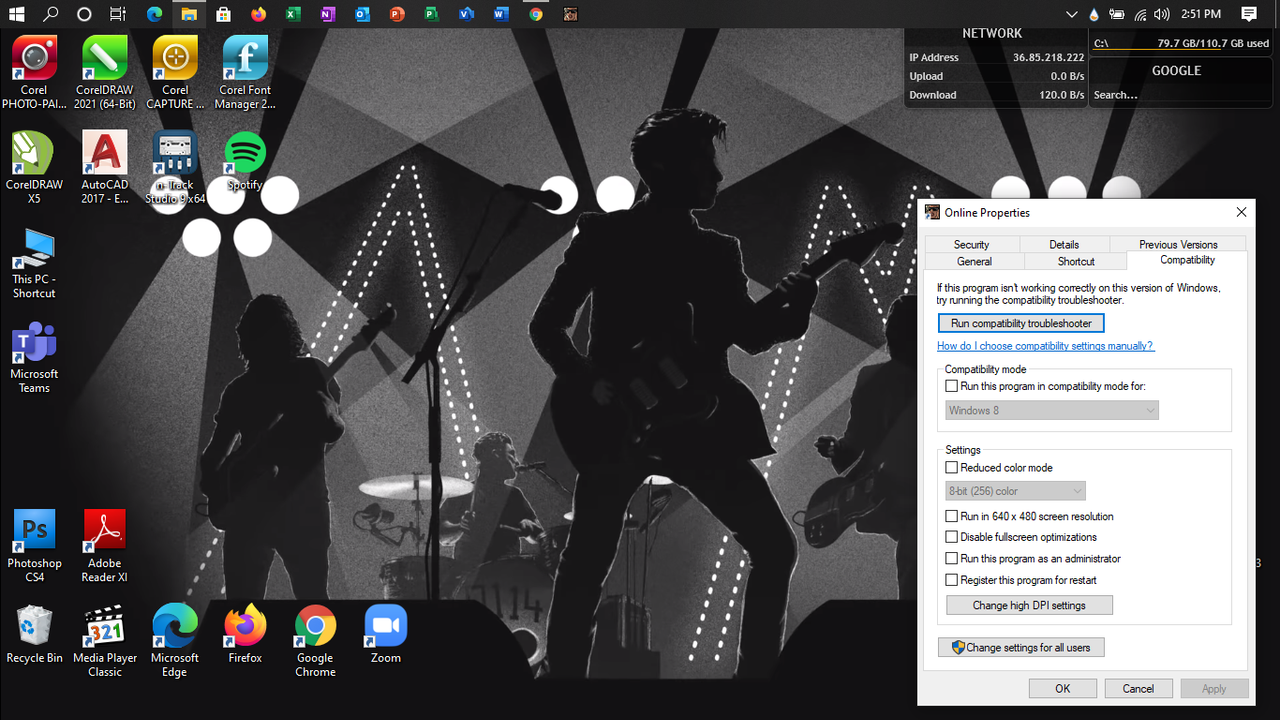Confirm with the OK button
This screenshot has height=720, width=1280.
tap(1062, 688)
